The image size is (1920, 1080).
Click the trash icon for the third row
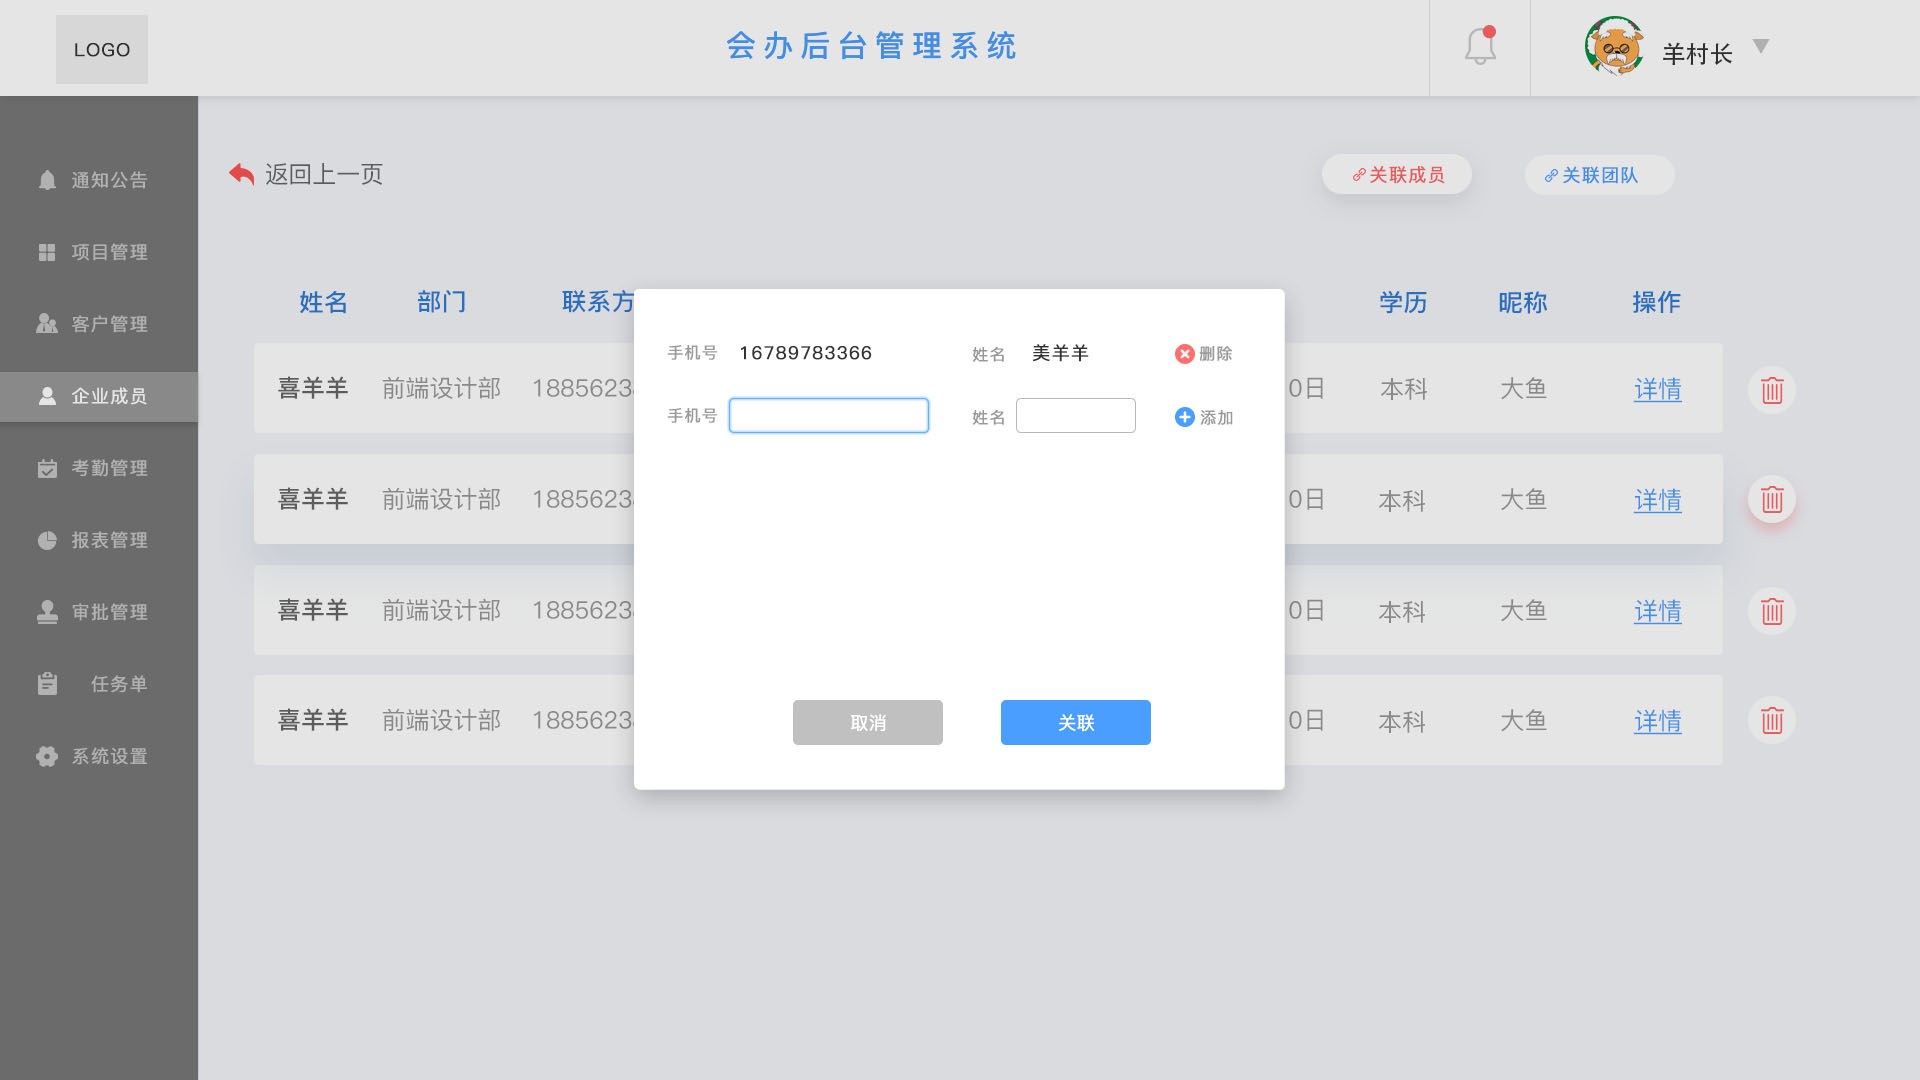(x=1772, y=611)
